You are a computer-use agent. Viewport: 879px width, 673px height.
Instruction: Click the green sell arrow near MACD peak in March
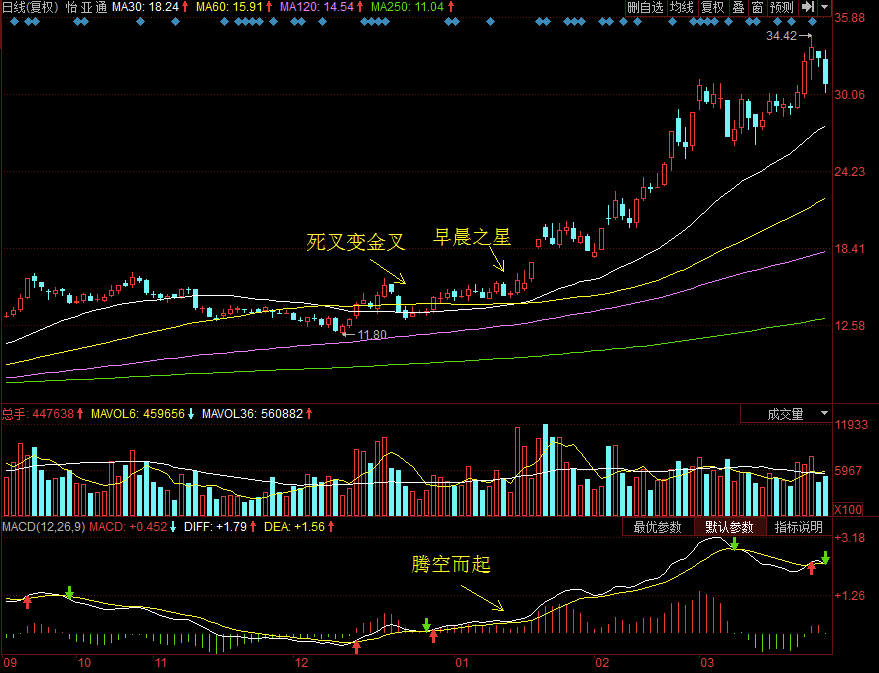point(734,544)
